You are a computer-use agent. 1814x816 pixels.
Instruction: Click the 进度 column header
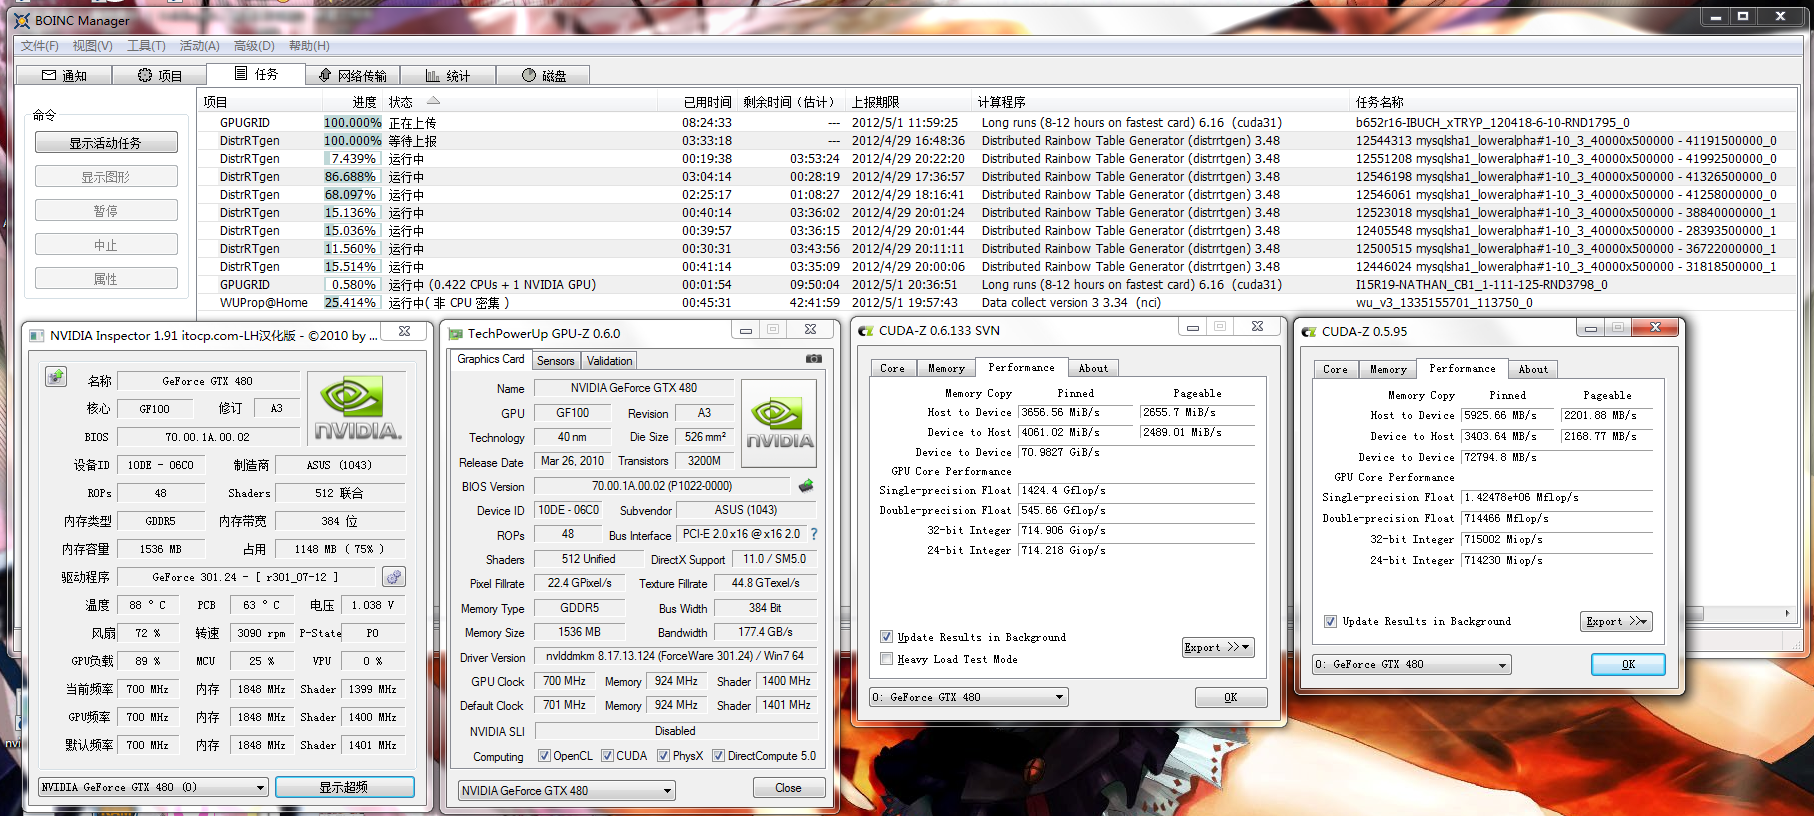[353, 102]
